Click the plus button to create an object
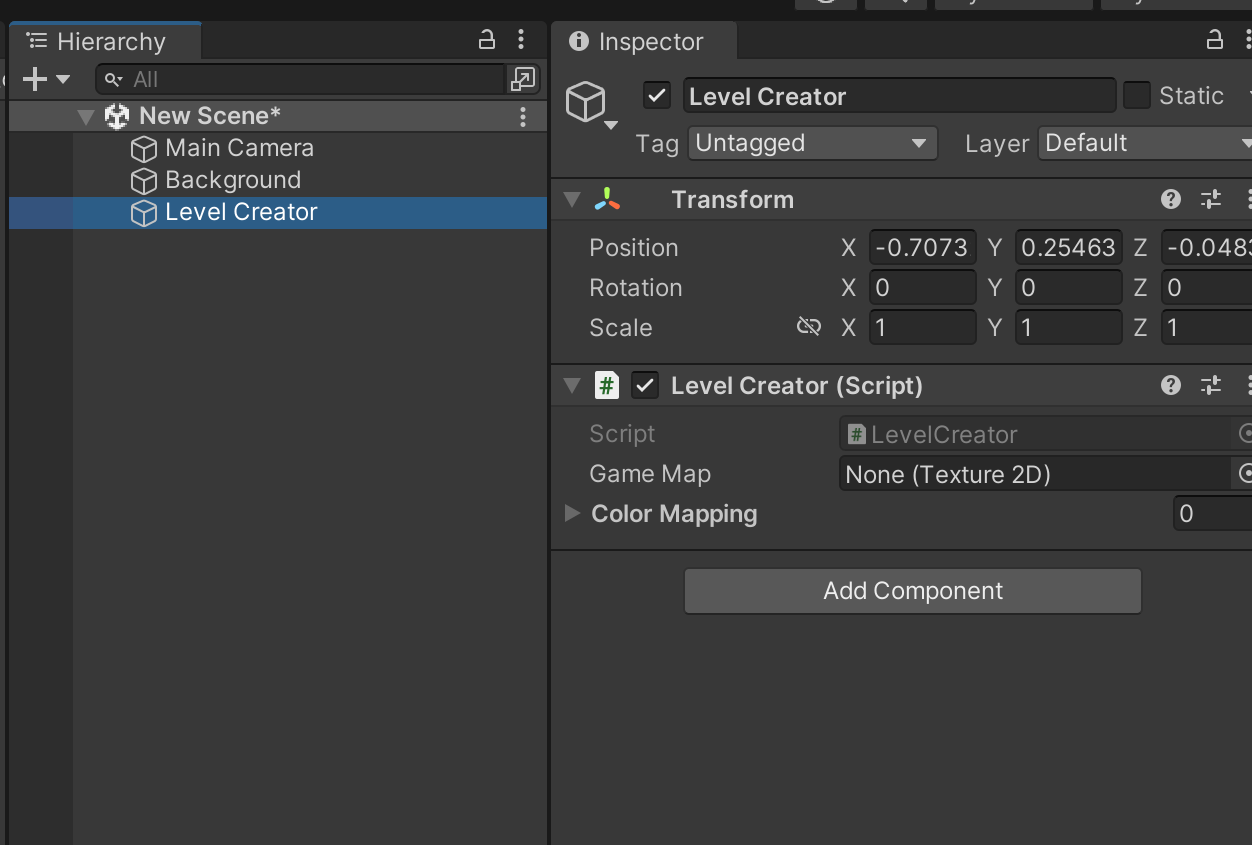Screen dimensions: 1252x845 [x=36, y=79]
